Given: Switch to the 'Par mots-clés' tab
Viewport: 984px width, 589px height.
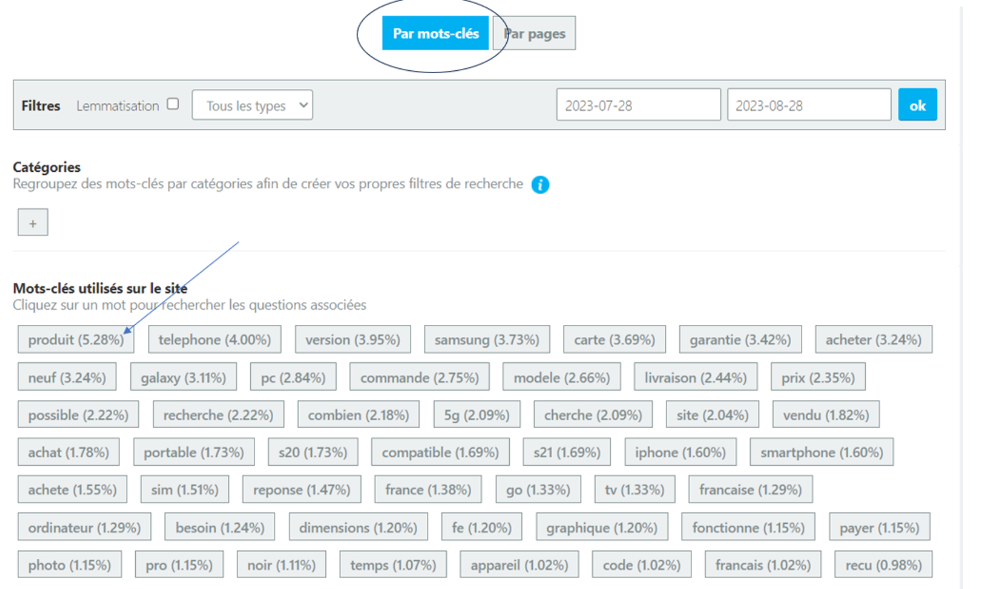Looking at the screenshot, I should tap(435, 33).
